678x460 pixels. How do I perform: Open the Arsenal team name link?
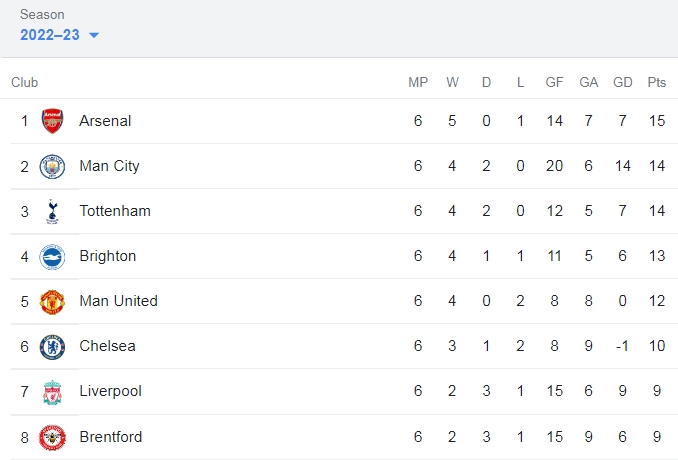point(105,121)
